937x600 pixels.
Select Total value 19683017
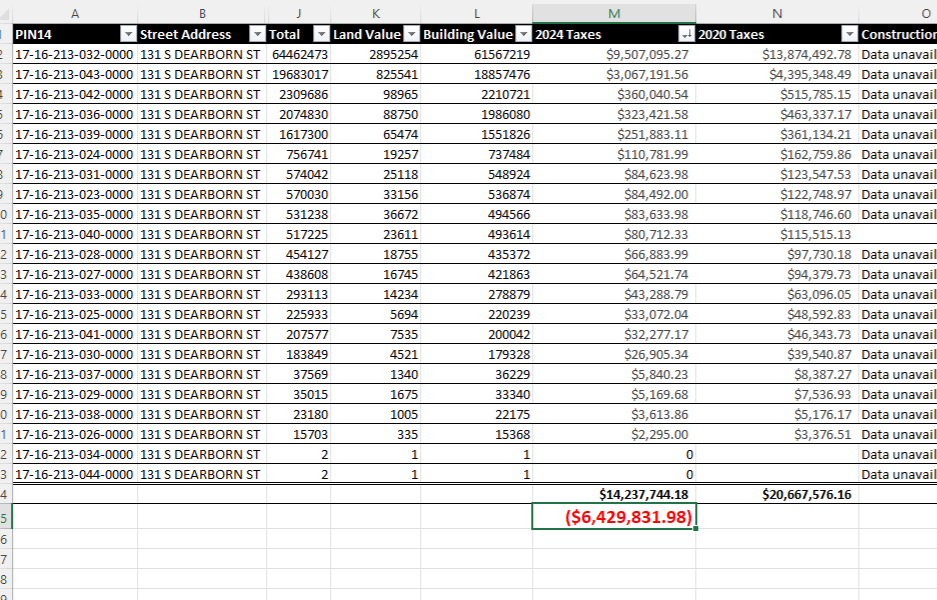click(x=298, y=74)
